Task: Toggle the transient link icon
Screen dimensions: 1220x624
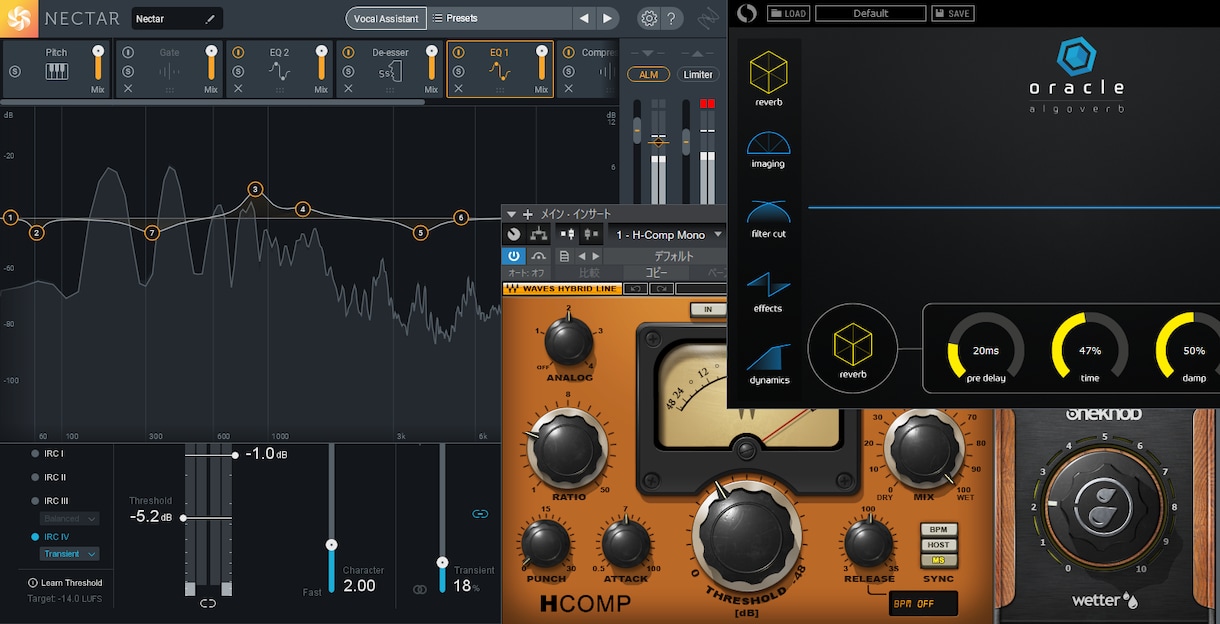Action: (x=480, y=514)
